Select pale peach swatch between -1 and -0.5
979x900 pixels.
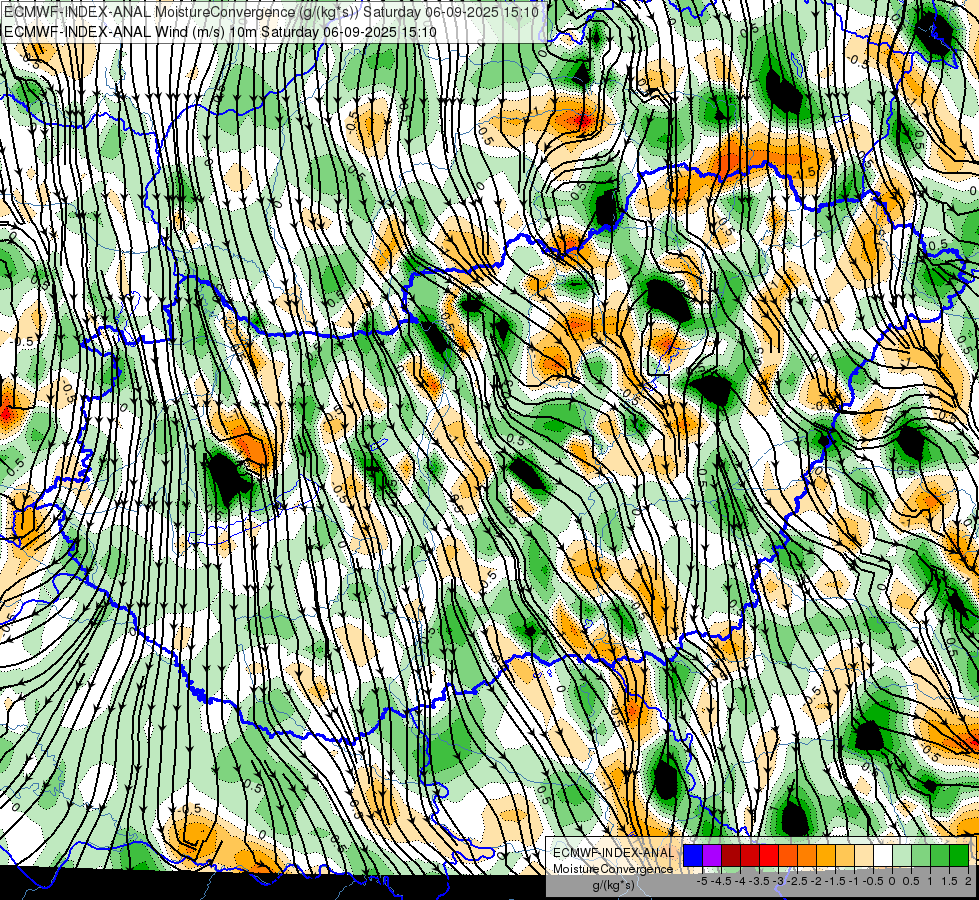tap(864, 855)
